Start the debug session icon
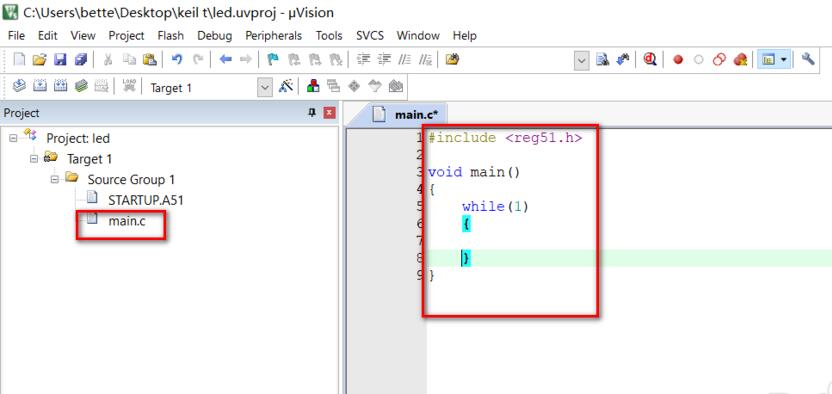 coord(650,59)
